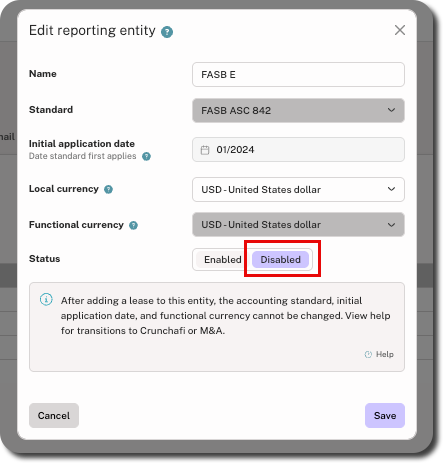Screen dimensions: 443x463
Task: Click the Save button
Action: [x=385, y=415]
